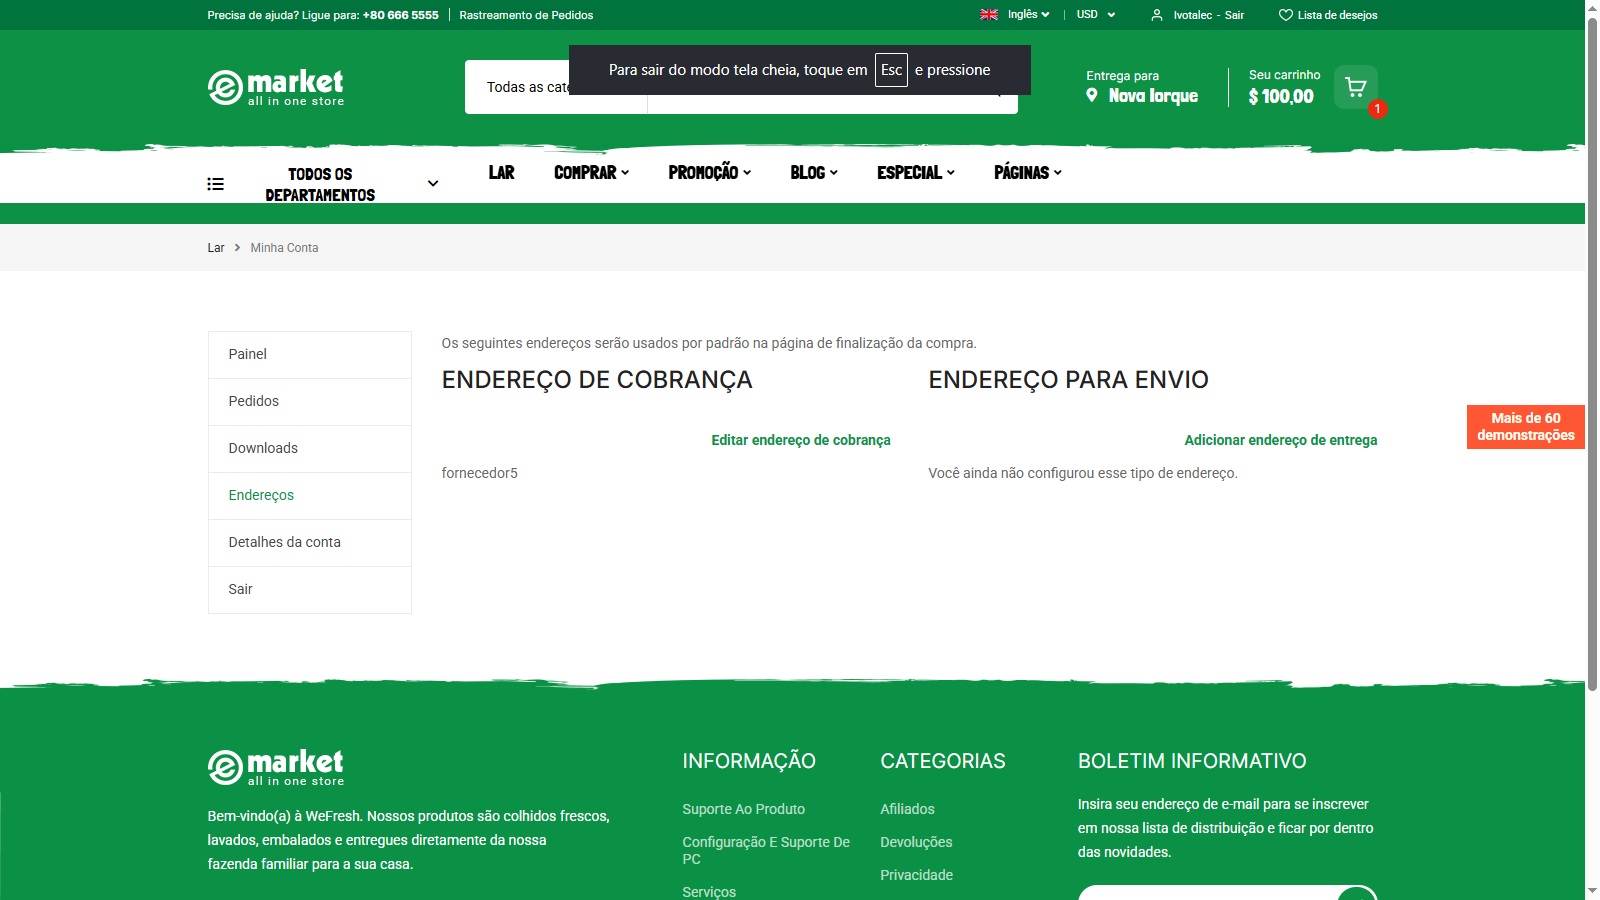Click the user account icon

tap(1157, 15)
